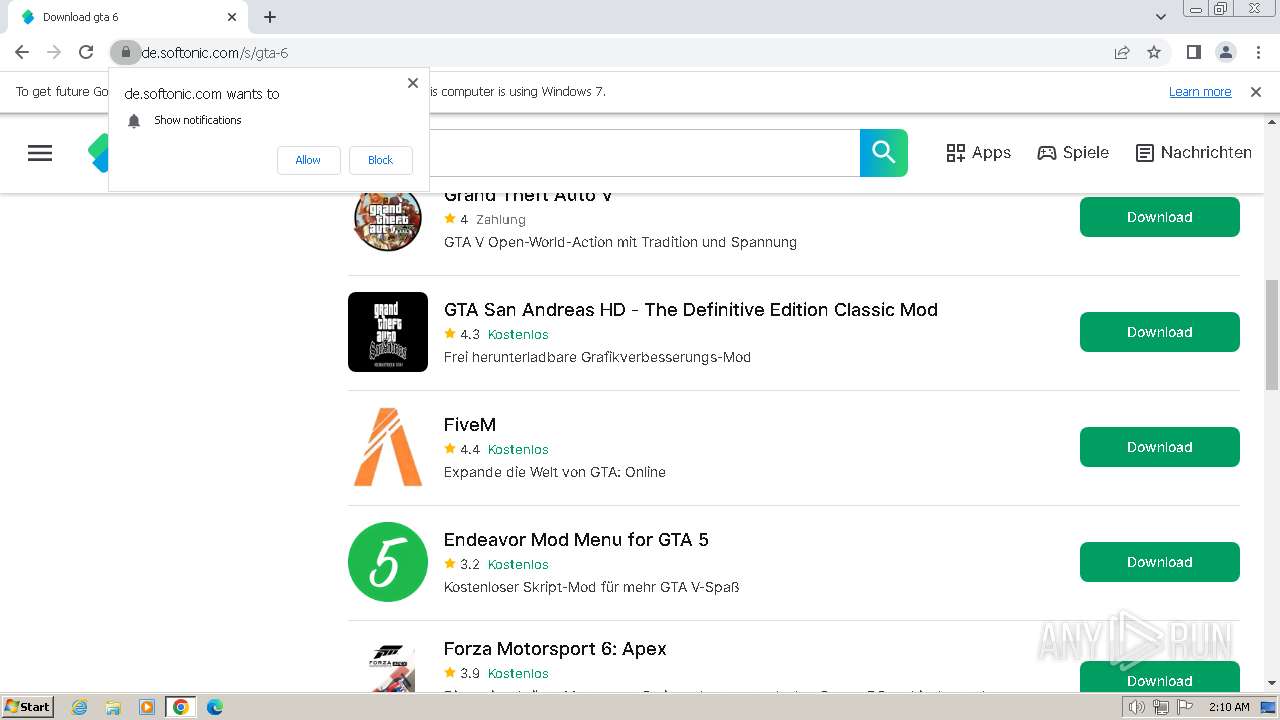Open the Chrome three-dot menu
The height and width of the screenshot is (720, 1280).
[1257, 52]
